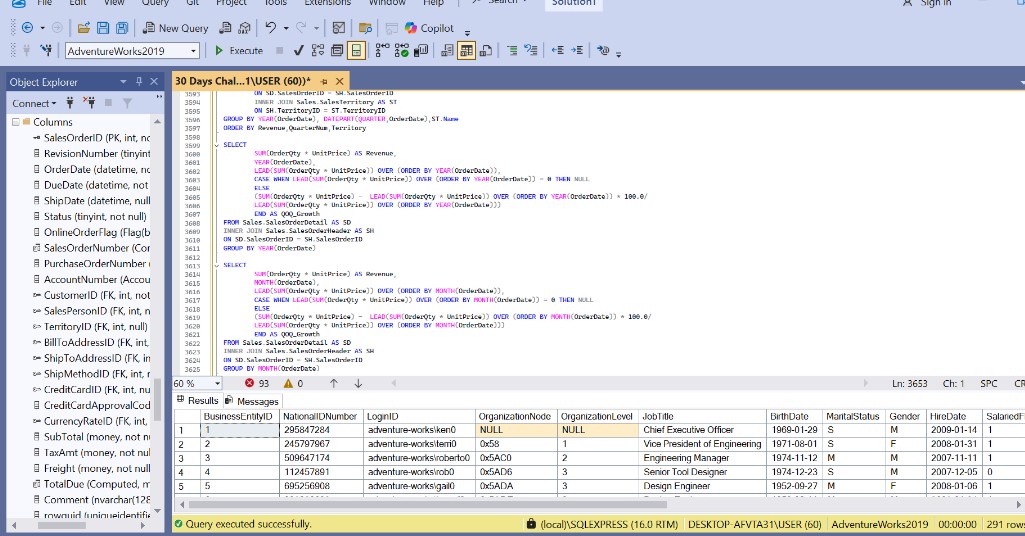The width and height of the screenshot is (1025, 536).
Task: Specify values for template parameters icon
Action: pos(603,50)
